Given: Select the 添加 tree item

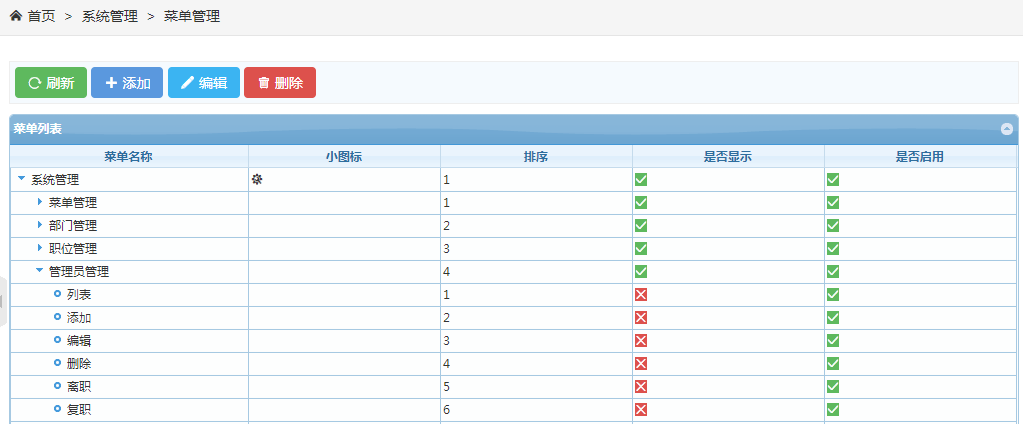Looking at the screenshot, I should 79,318.
